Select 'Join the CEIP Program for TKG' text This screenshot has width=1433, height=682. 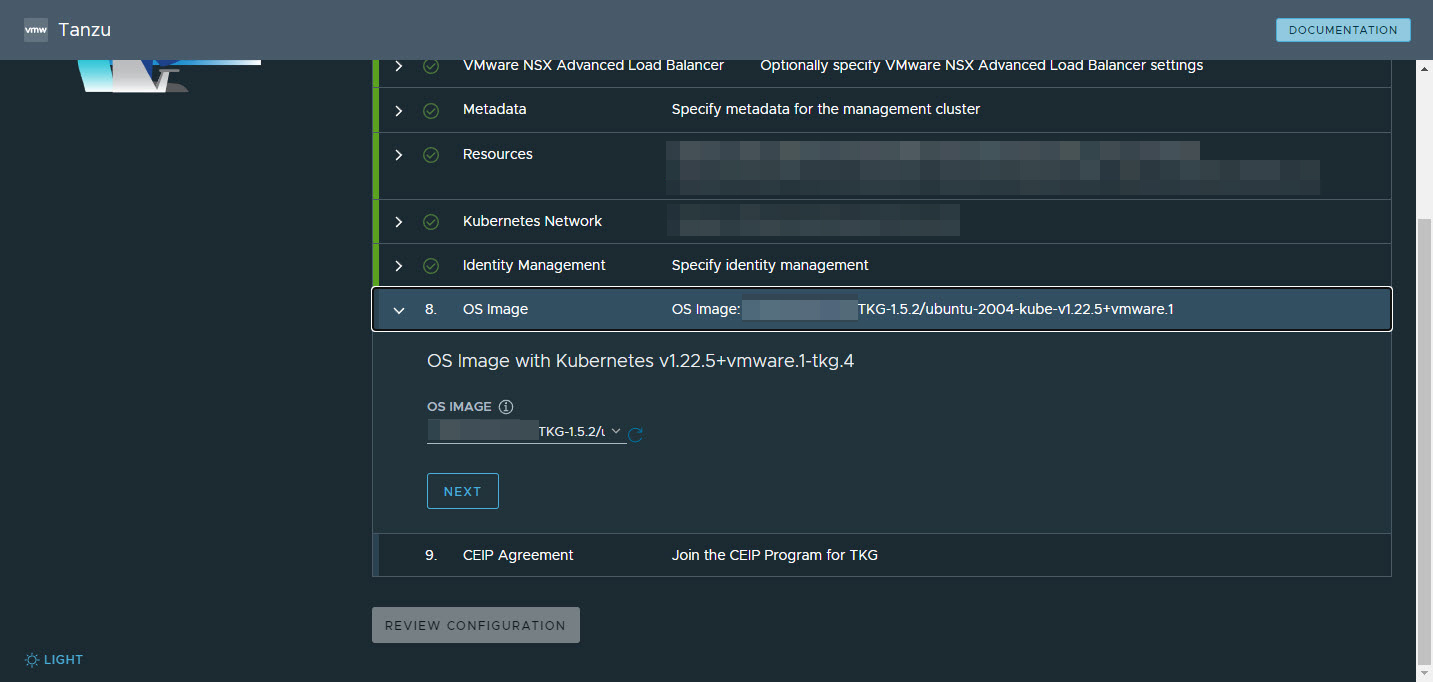click(x=775, y=555)
